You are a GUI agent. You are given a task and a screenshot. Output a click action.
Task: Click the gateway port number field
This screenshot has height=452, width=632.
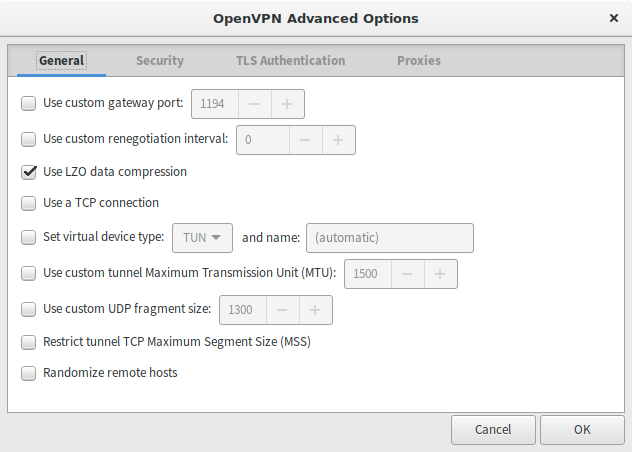215,104
